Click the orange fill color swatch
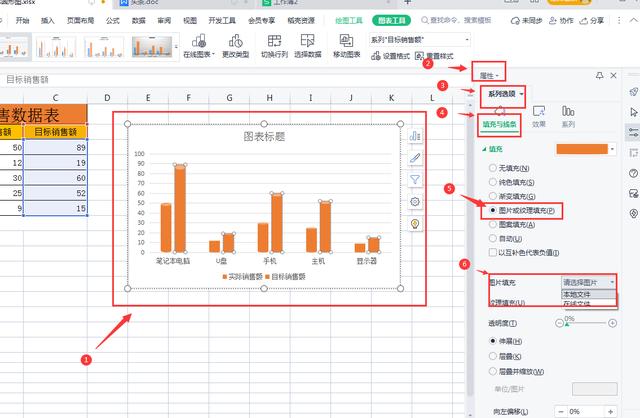Image resolution: width=640 pixels, height=418 pixels. click(x=582, y=149)
